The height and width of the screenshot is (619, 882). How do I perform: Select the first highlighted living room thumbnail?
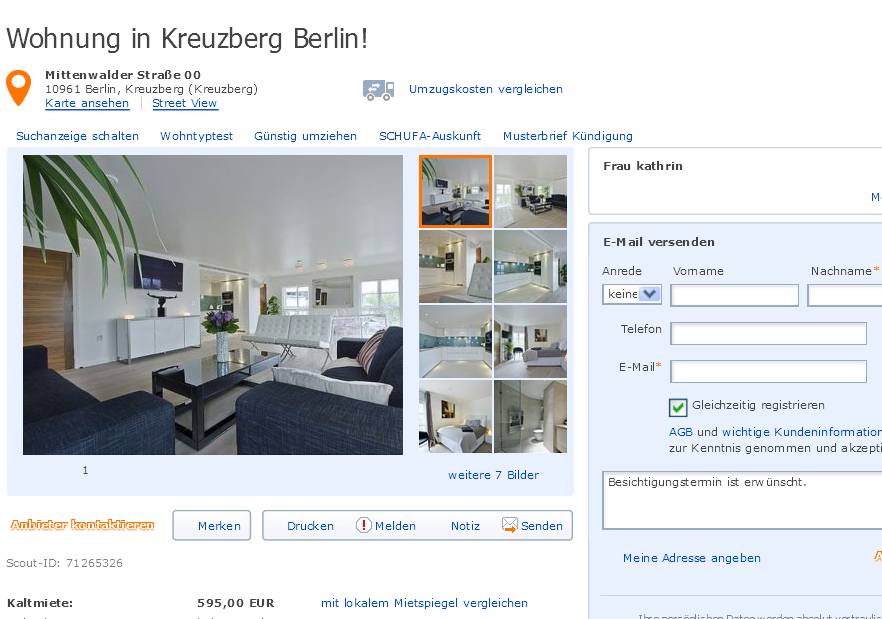click(456, 191)
